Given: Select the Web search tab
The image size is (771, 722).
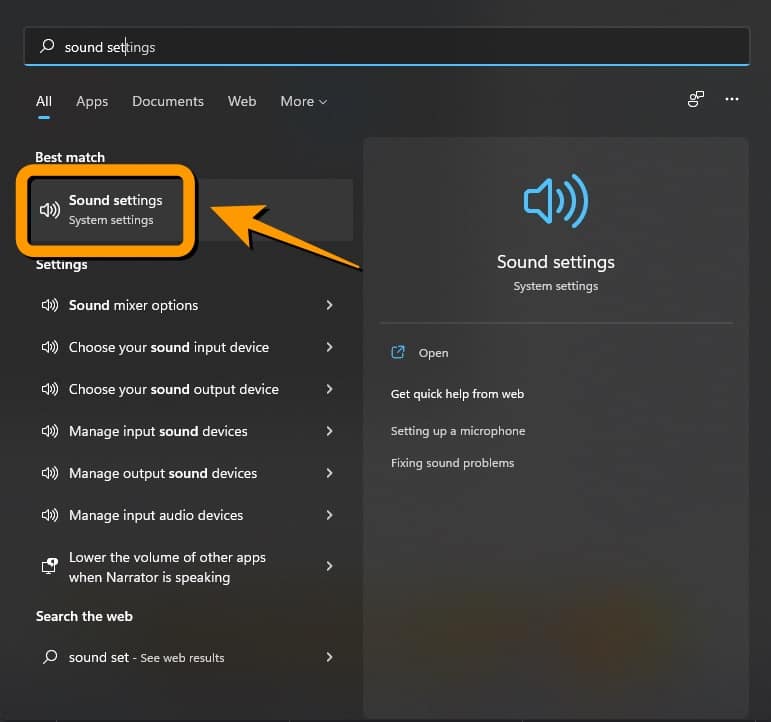Looking at the screenshot, I should coord(242,101).
